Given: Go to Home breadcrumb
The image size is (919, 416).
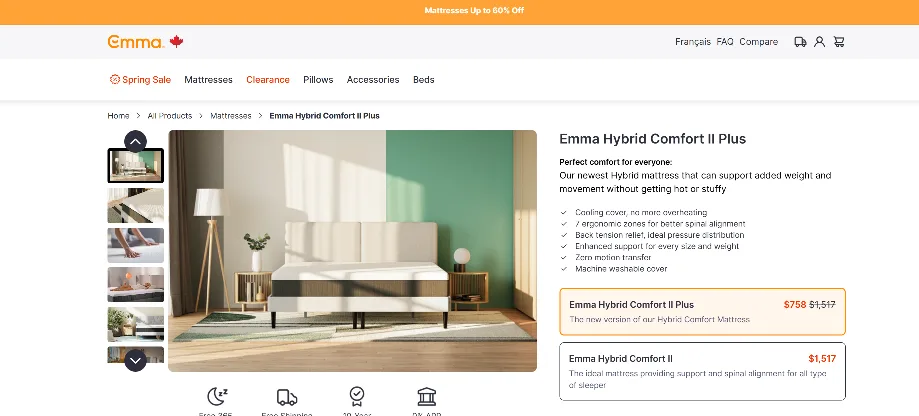Looking at the screenshot, I should click(x=118, y=116).
